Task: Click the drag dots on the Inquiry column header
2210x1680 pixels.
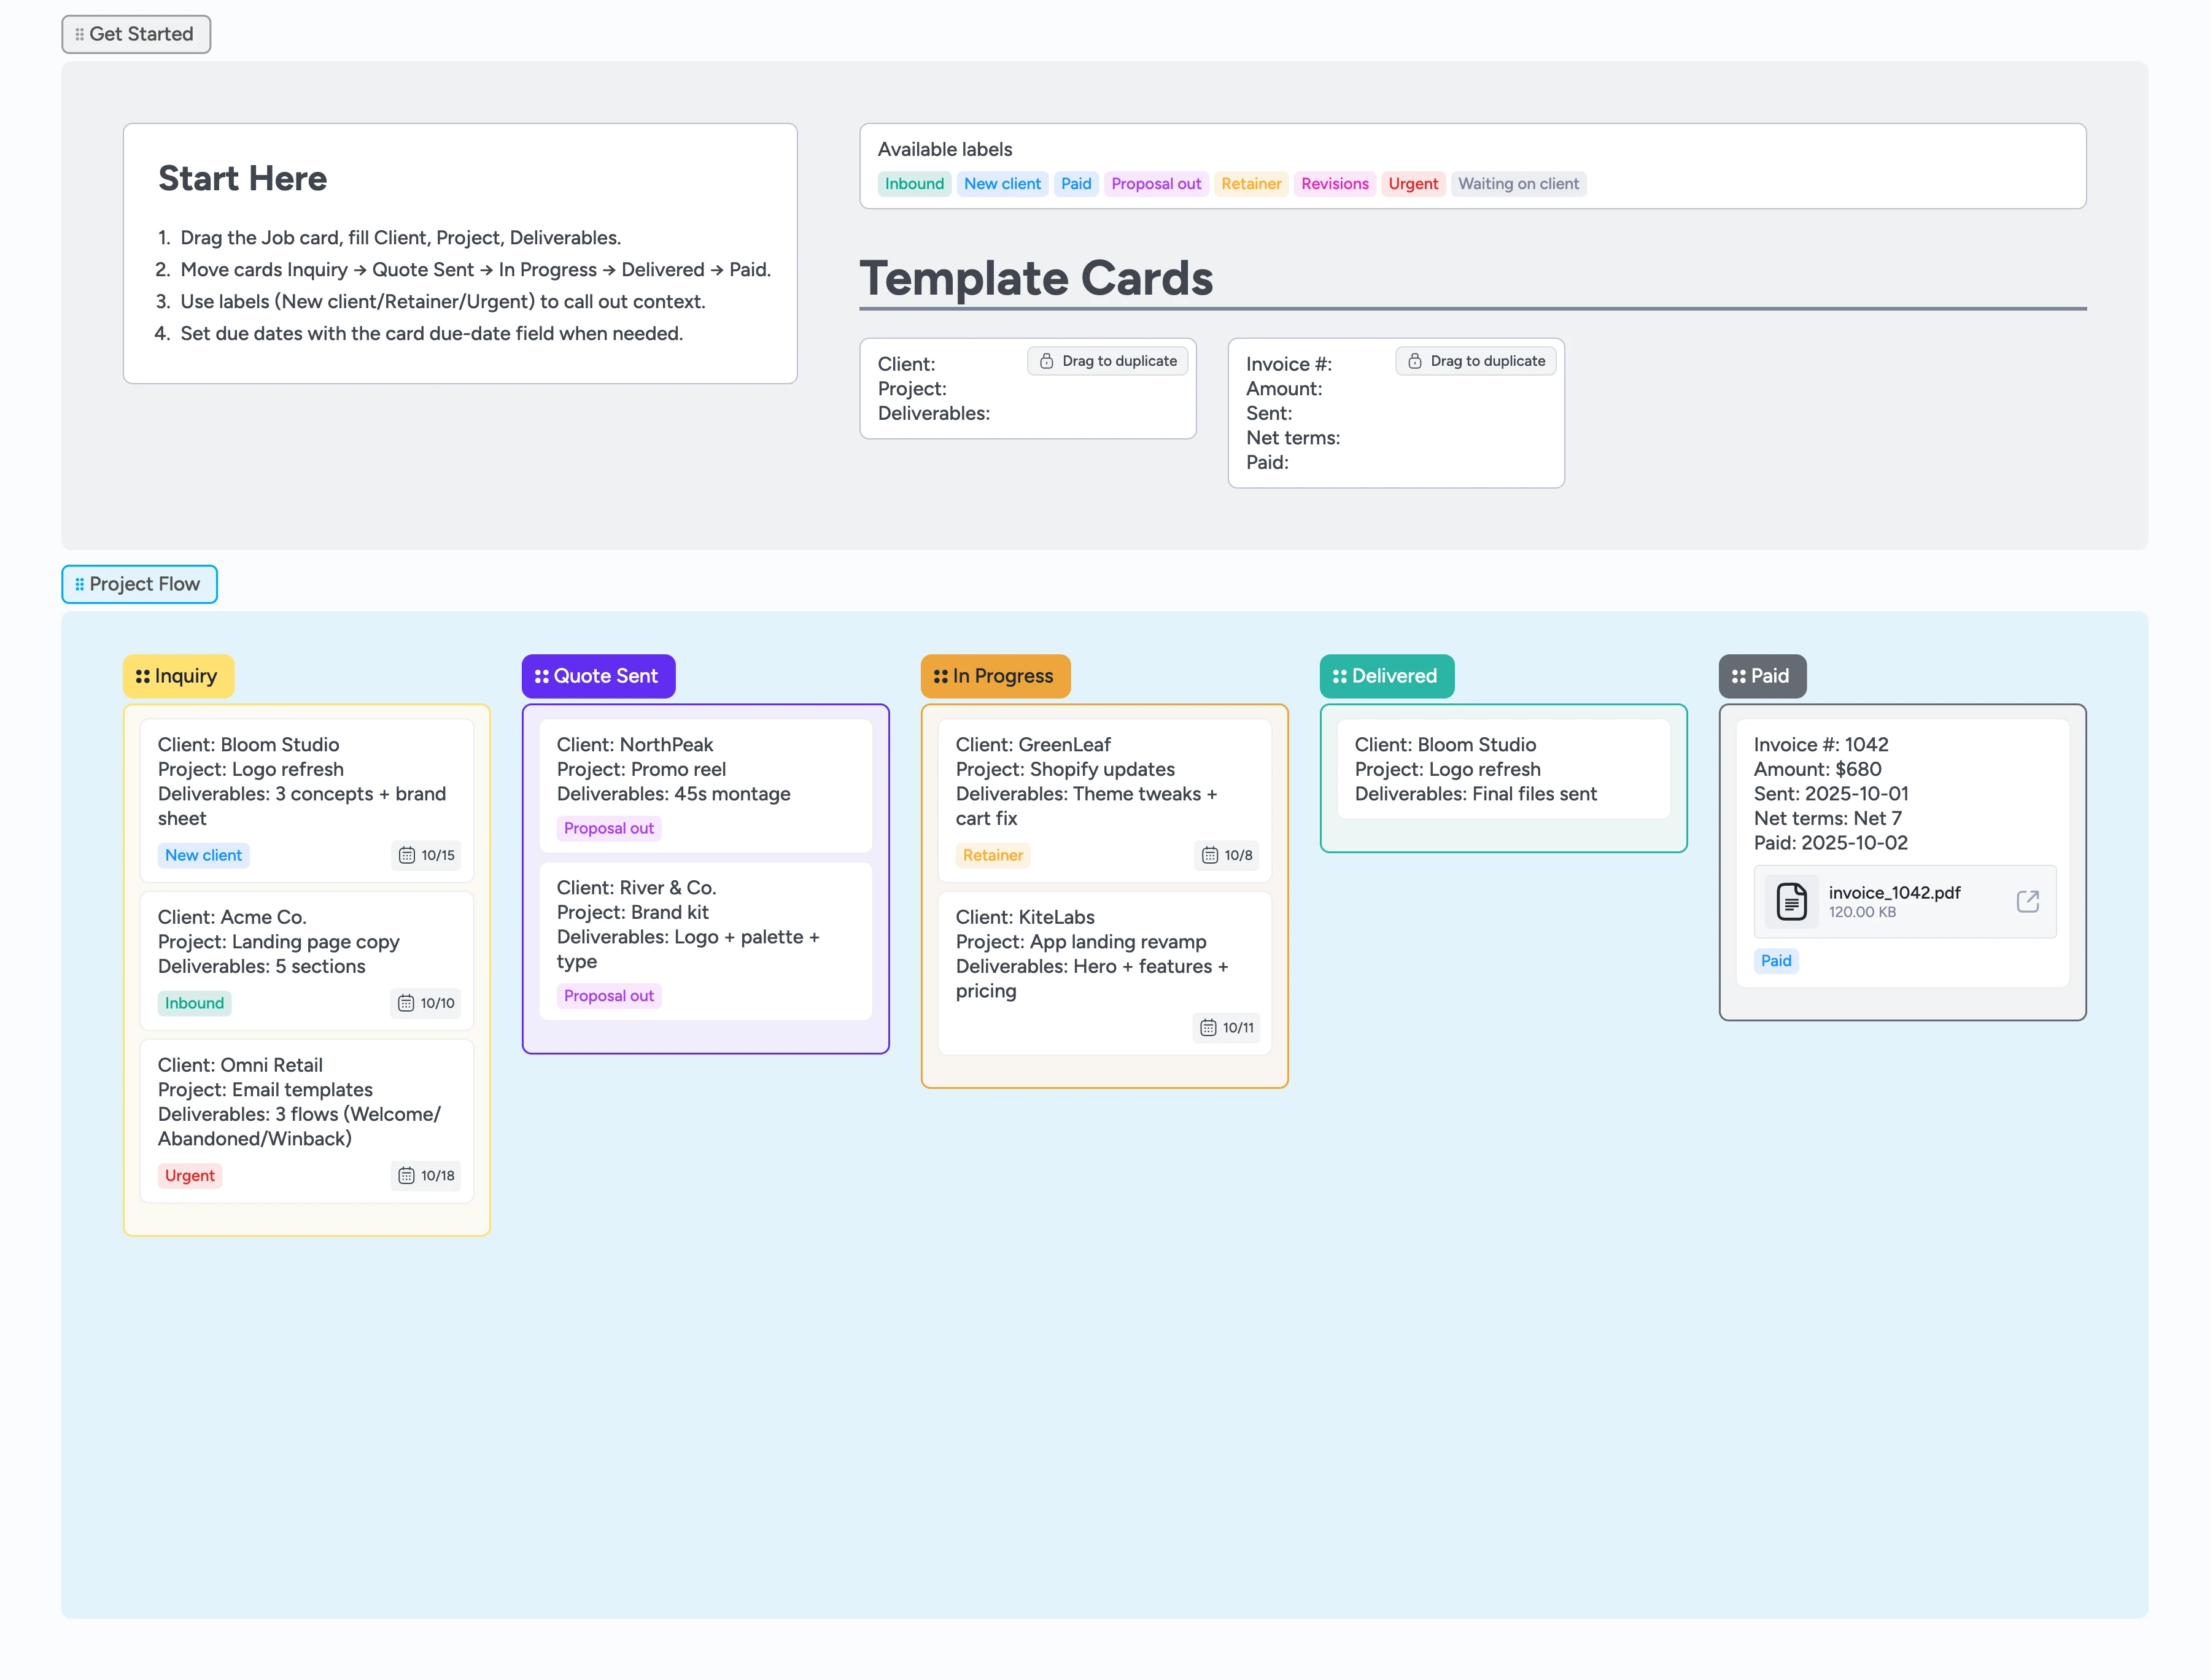Action: click(143, 676)
